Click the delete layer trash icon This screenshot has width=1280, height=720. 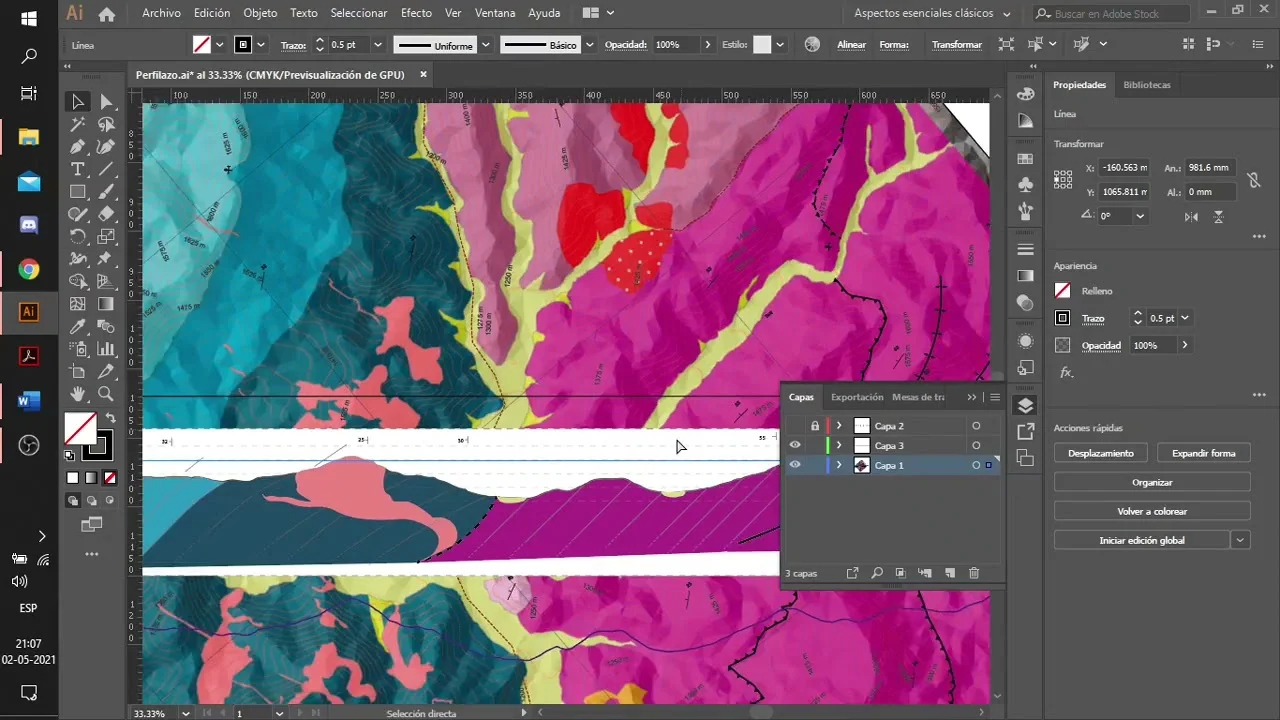(x=974, y=573)
